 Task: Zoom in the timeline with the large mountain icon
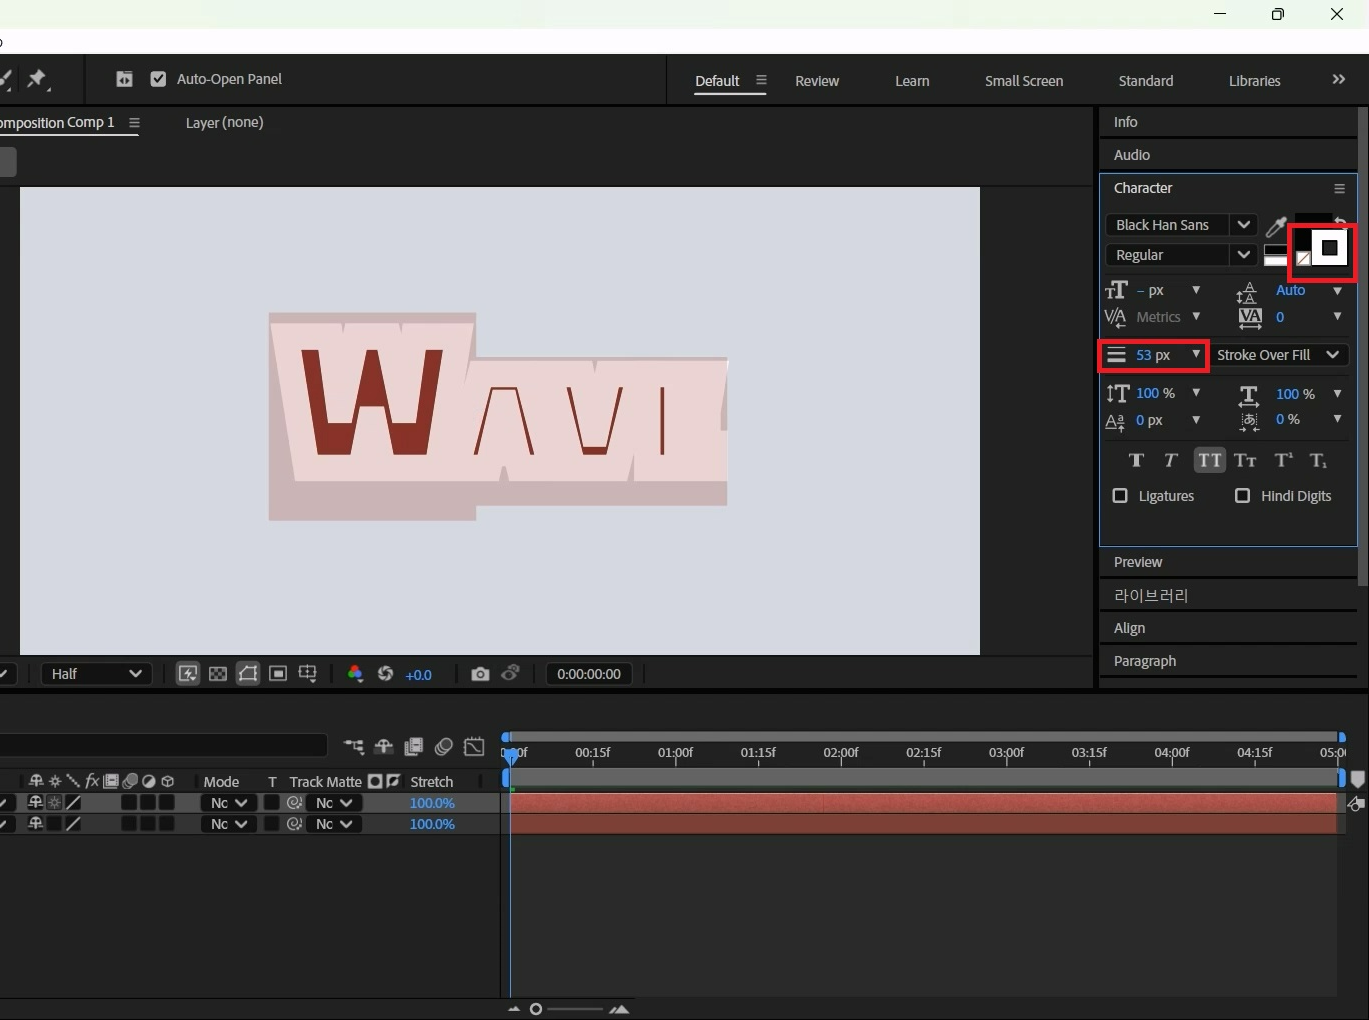[619, 1009]
